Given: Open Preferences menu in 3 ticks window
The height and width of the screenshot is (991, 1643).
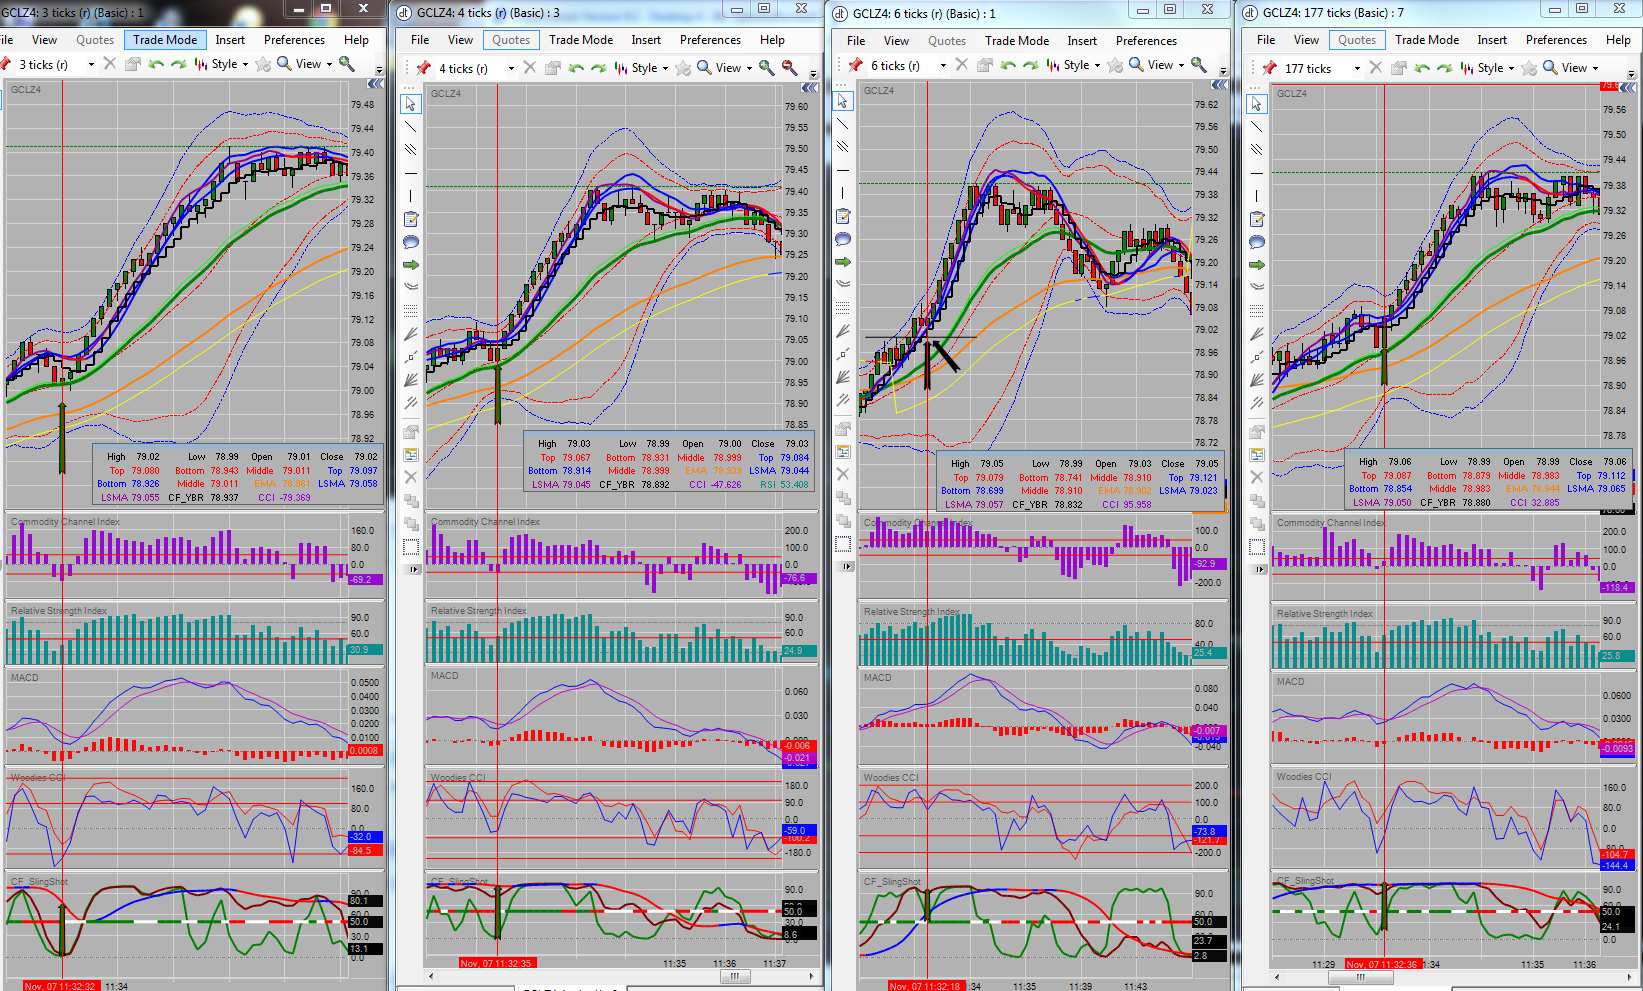Looking at the screenshot, I should 294,40.
